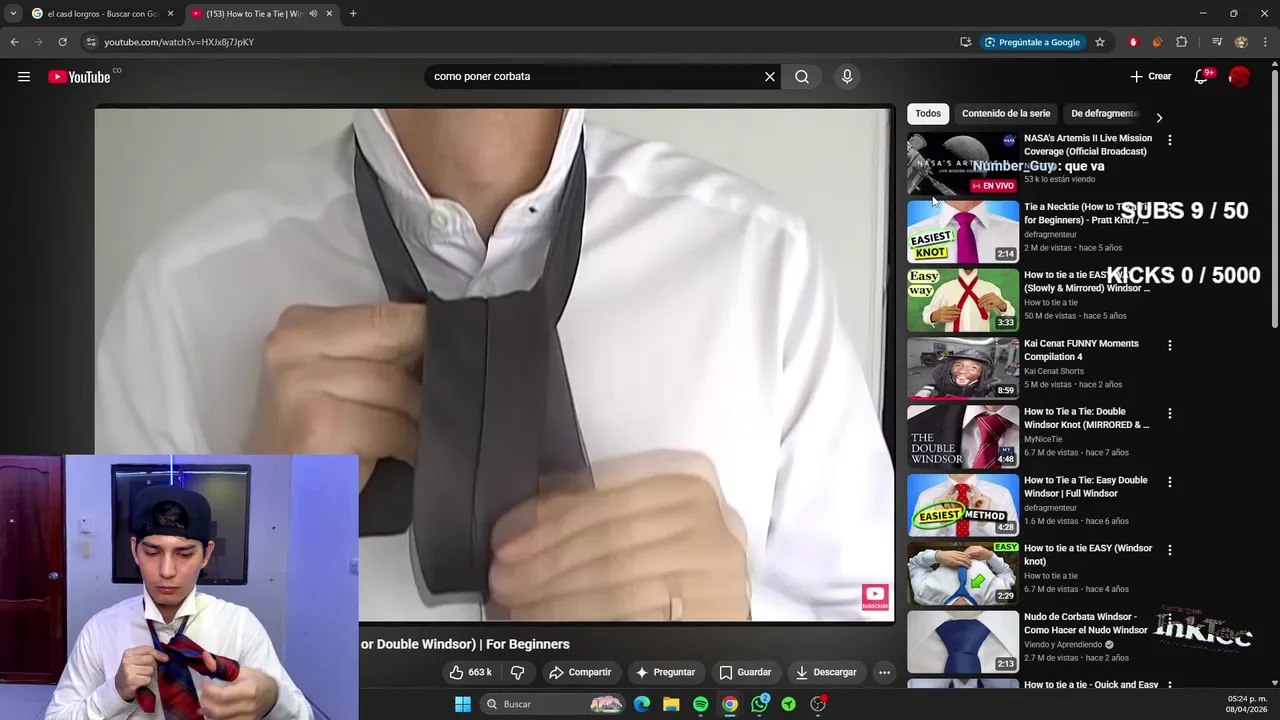The height and width of the screenshot is (720, 1280).
Task: Open File Explorer from the taskbar
Action: 671,704
